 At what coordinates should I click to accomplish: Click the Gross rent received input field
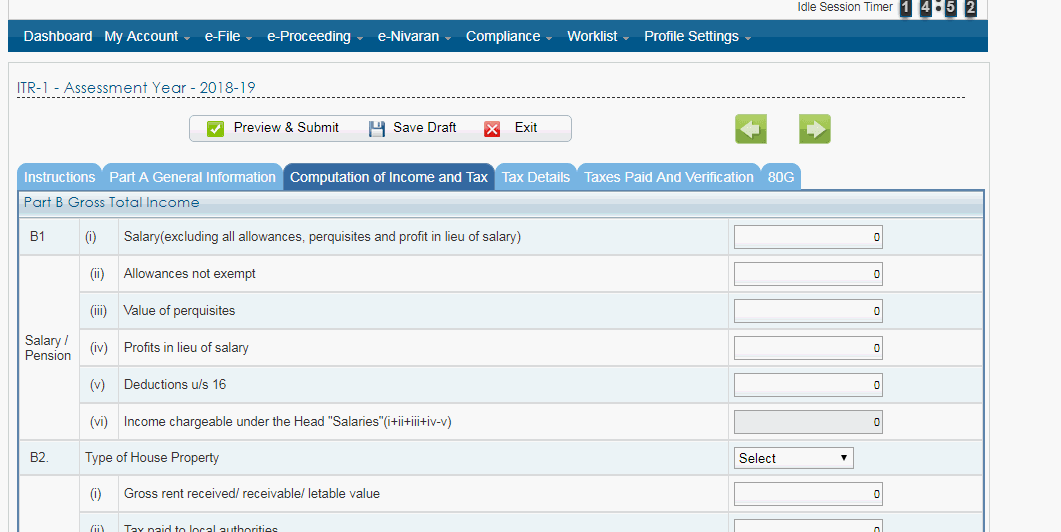pos(808,494)
